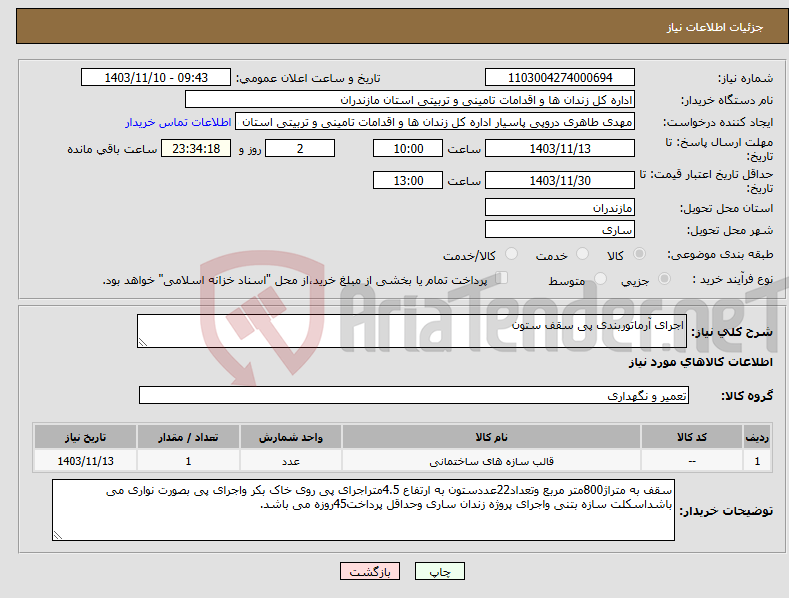Click the شرح کلی نیاز text area
This screenshot has height=598, width=789.
click(412, 331)
